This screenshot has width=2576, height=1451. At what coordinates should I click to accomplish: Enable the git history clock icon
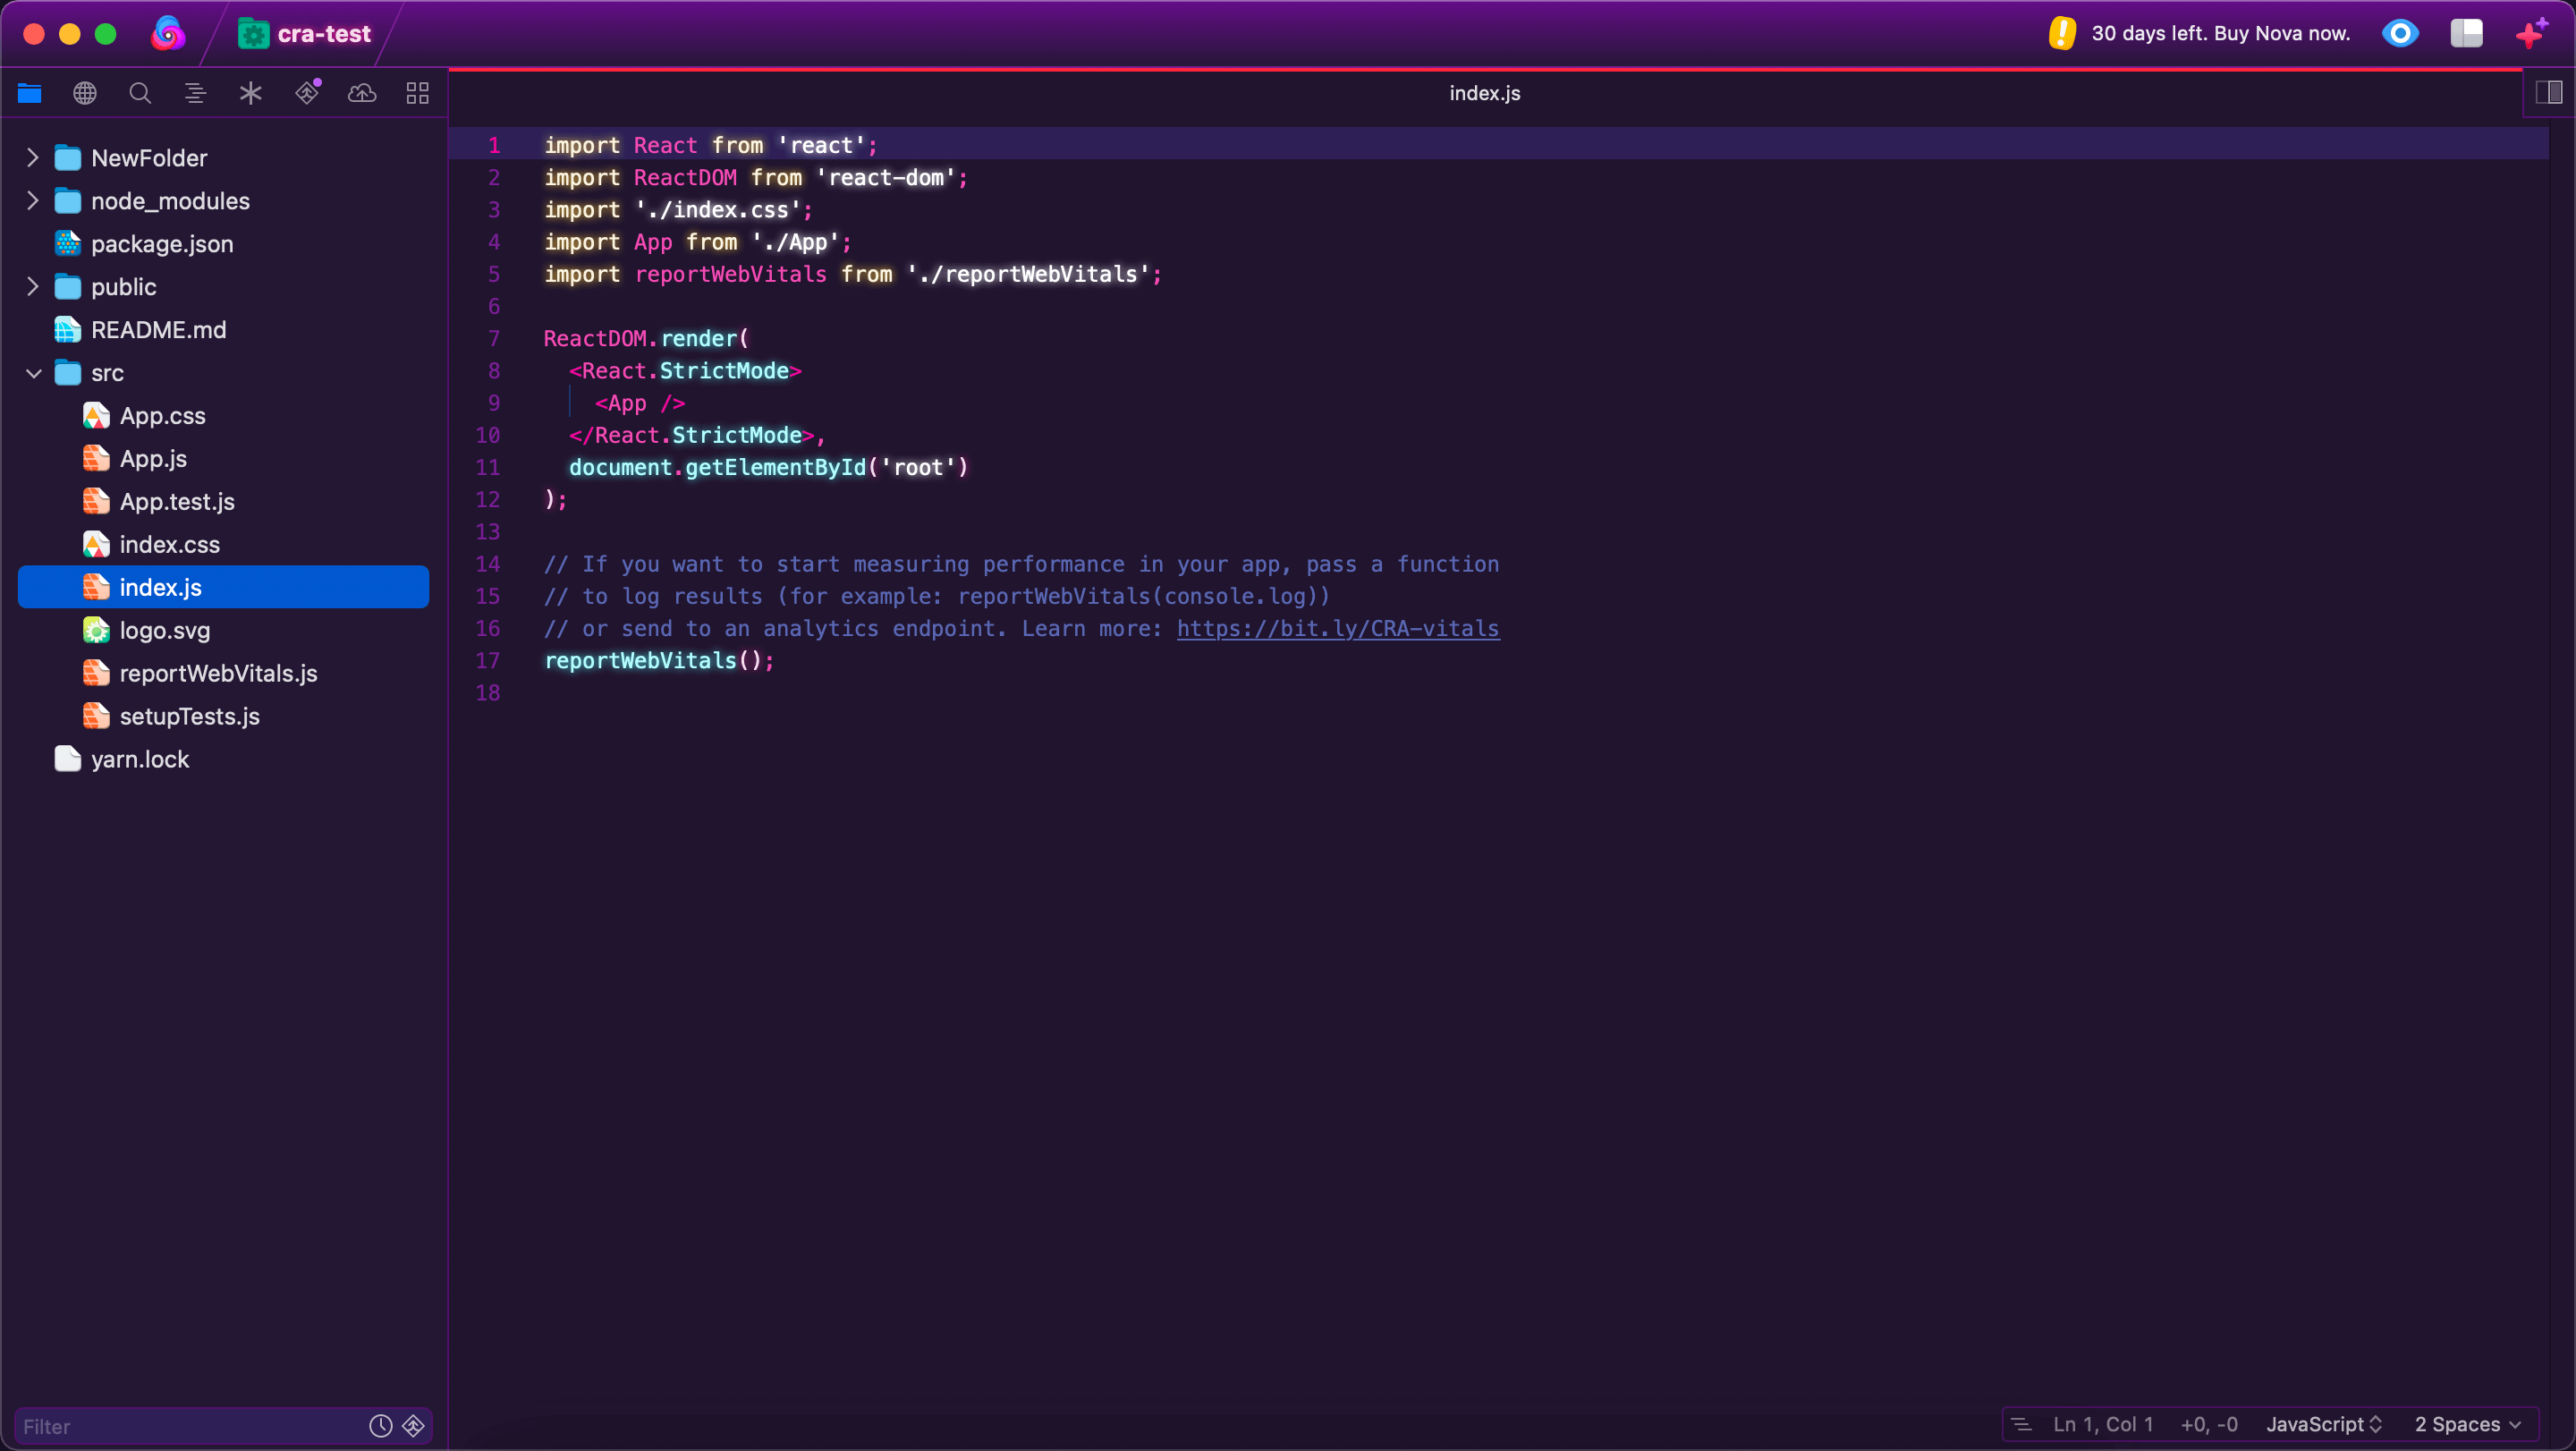(380, 1426)
